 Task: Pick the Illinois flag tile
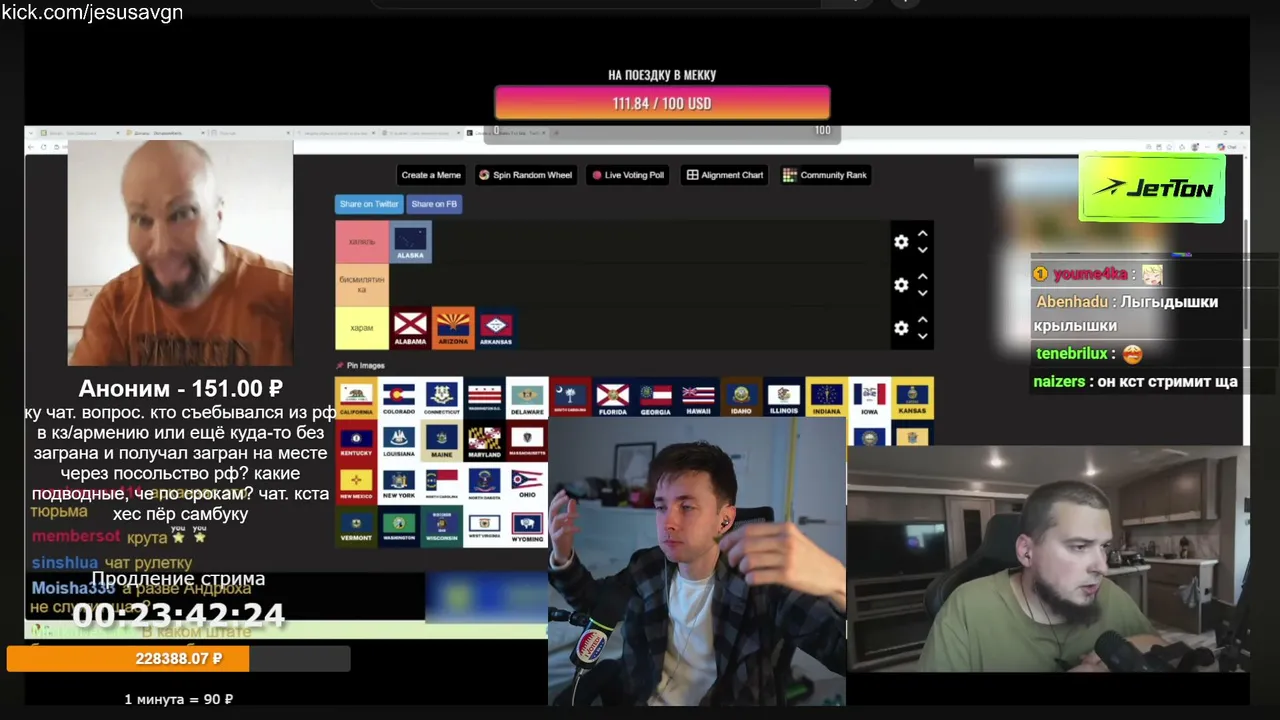click(x=784, y=398)
